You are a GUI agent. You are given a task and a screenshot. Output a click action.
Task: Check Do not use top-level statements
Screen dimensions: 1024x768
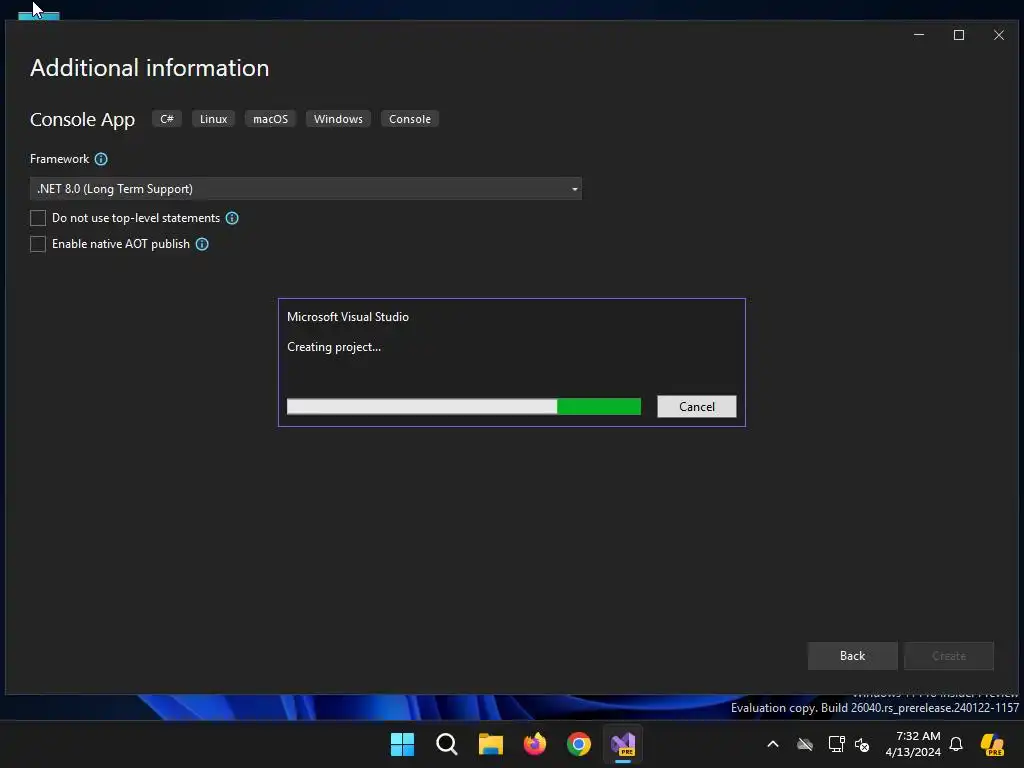pos(38,218)
